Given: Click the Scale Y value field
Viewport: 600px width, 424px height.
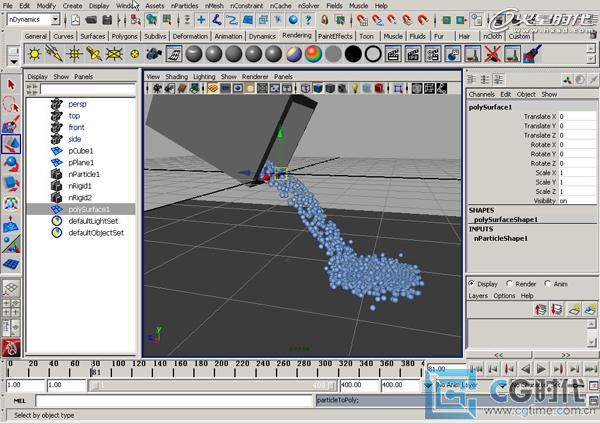Looking at the screenshot, I should [x=577, y=182].
